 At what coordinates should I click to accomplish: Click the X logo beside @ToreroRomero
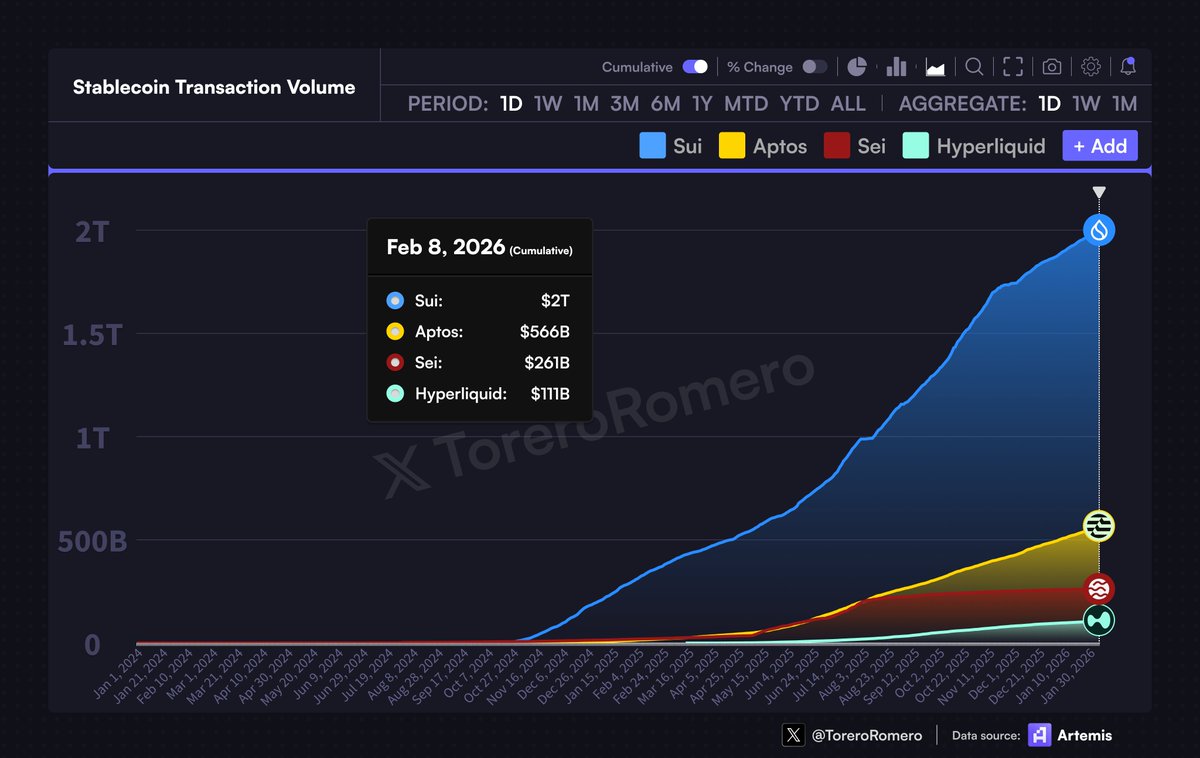[x=794, y=735]
